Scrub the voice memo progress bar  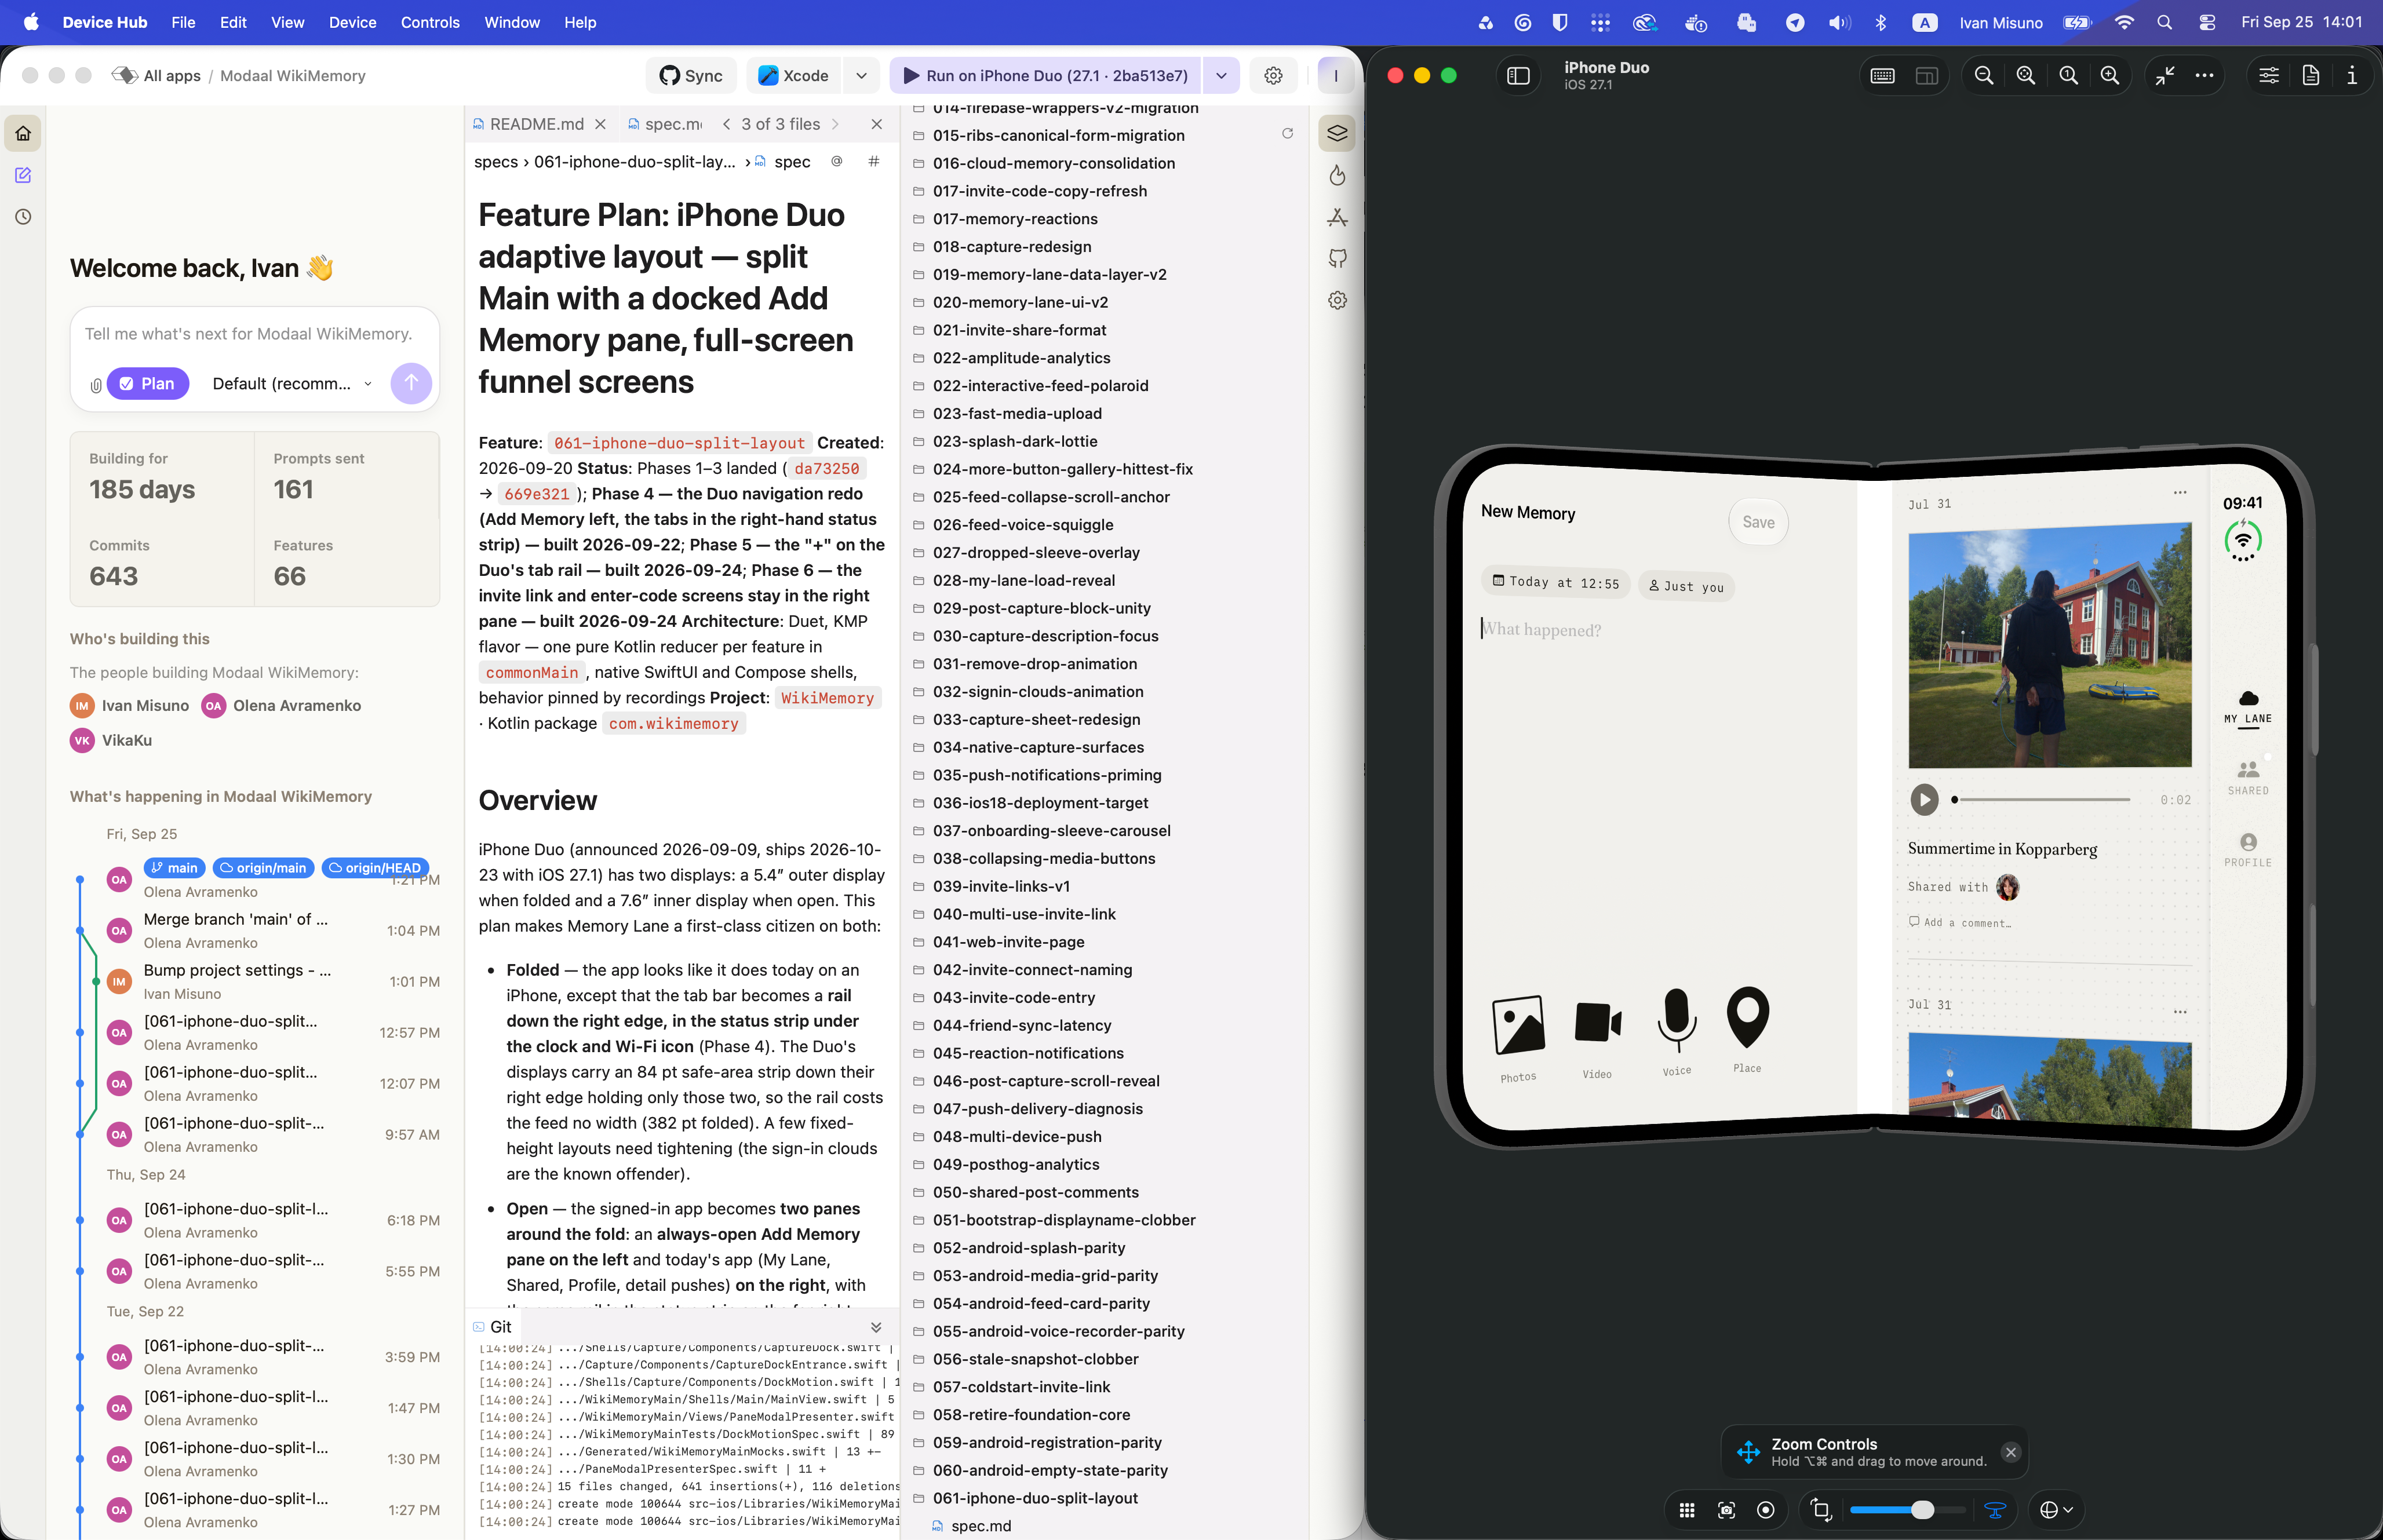[x=2042, y=799]
